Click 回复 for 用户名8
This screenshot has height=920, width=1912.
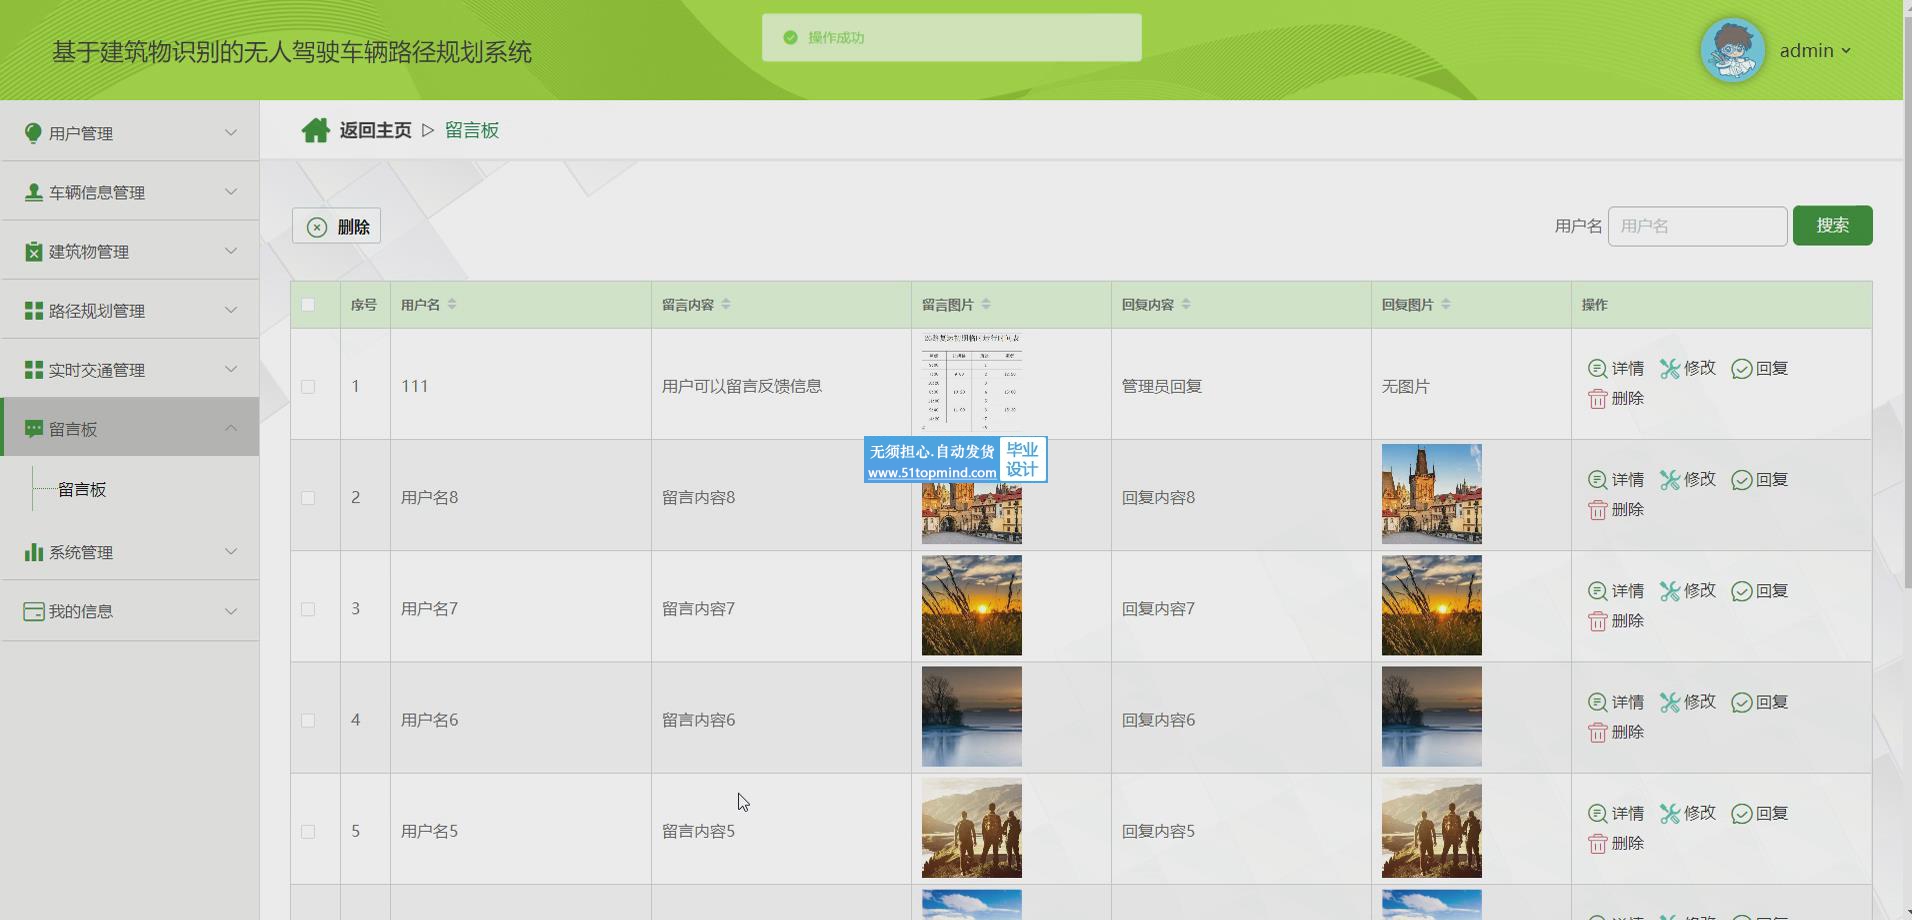[x=1760, y=479]
